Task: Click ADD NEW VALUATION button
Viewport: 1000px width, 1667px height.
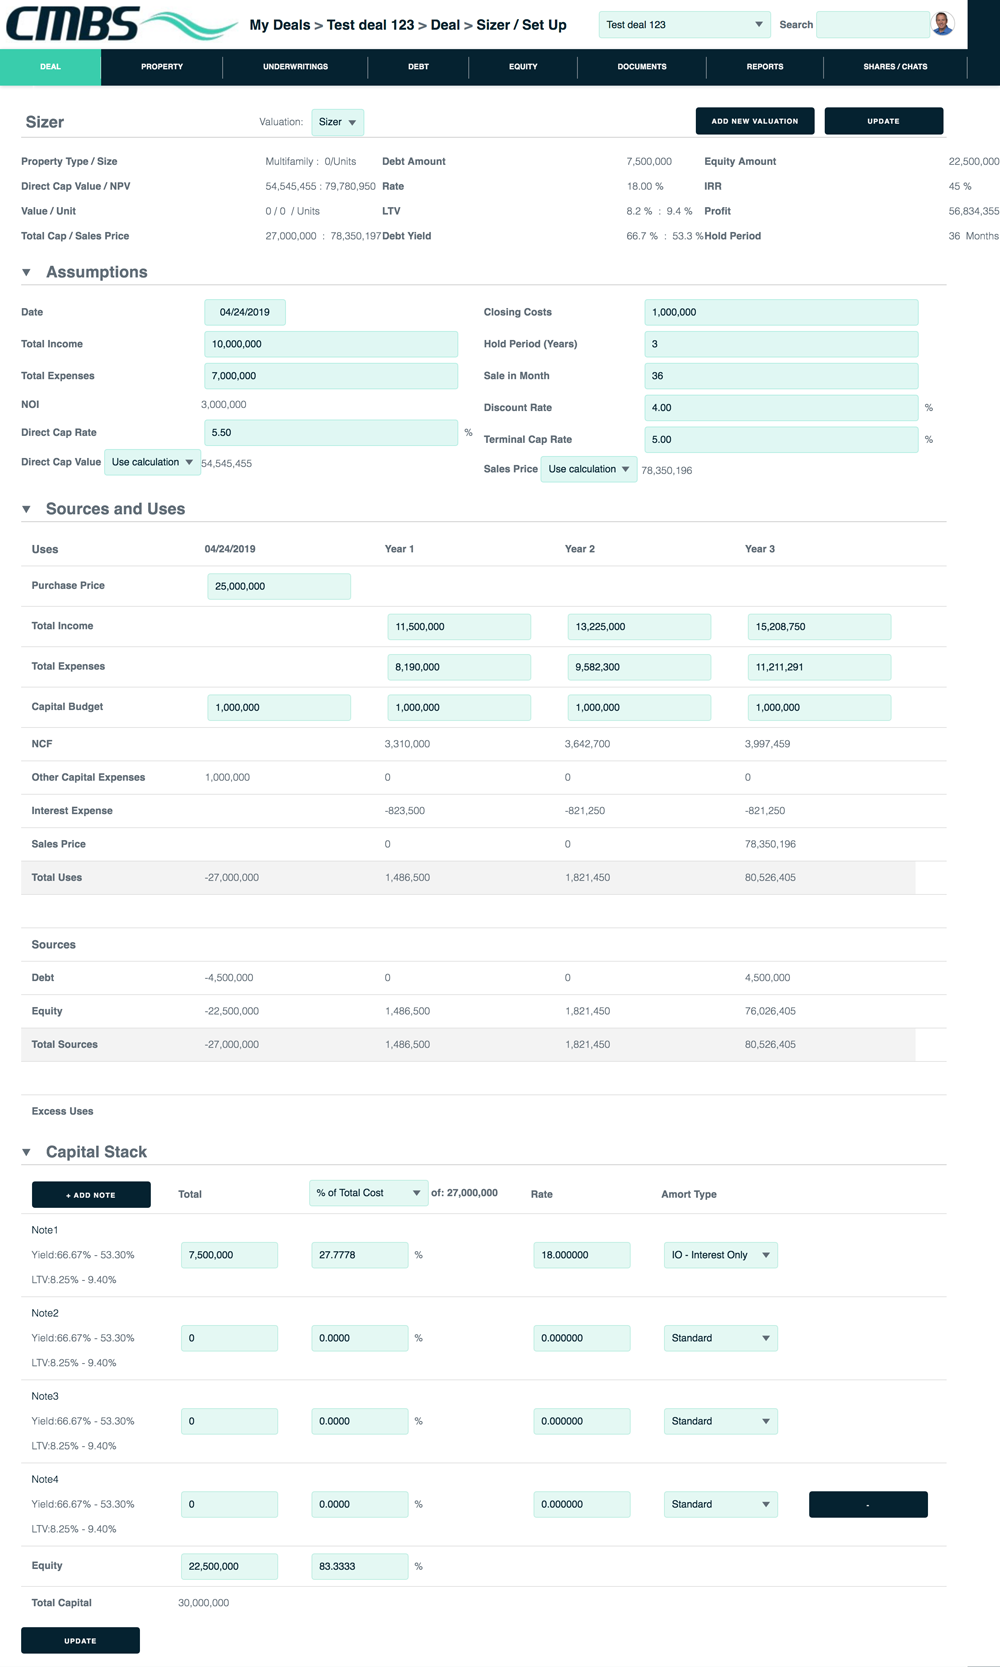Action: click(755, 121)
